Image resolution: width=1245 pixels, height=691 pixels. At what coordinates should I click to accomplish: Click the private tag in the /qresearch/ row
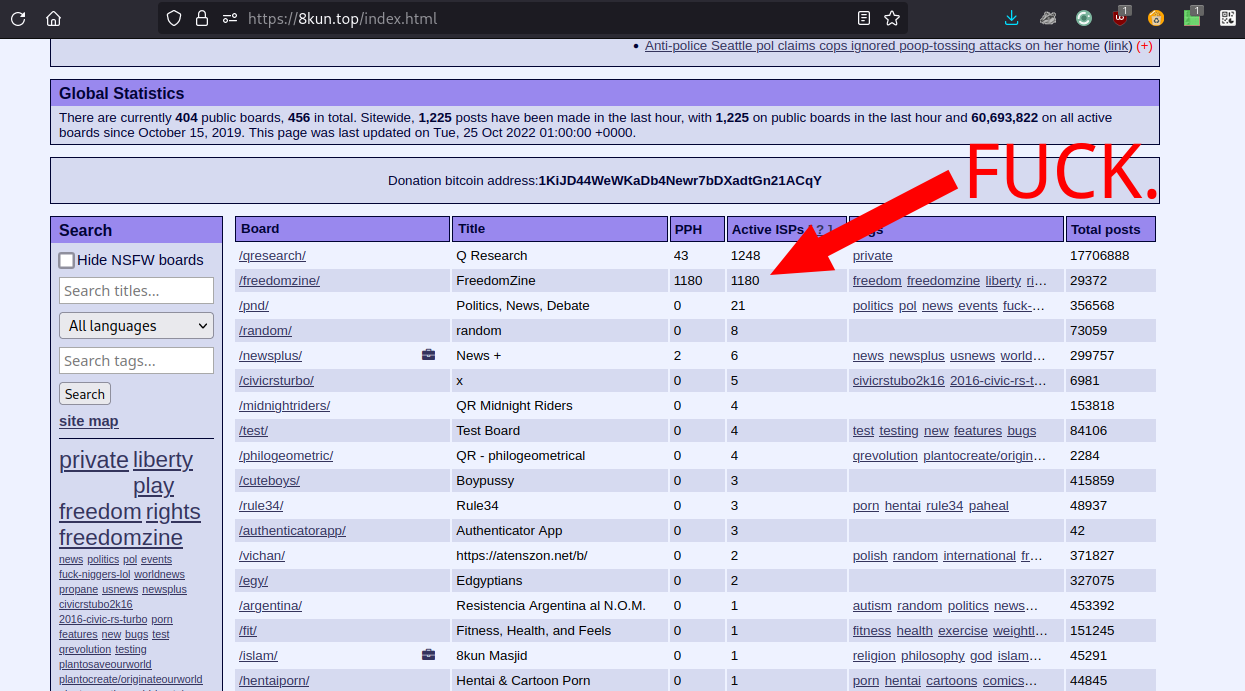click(873, 256)
